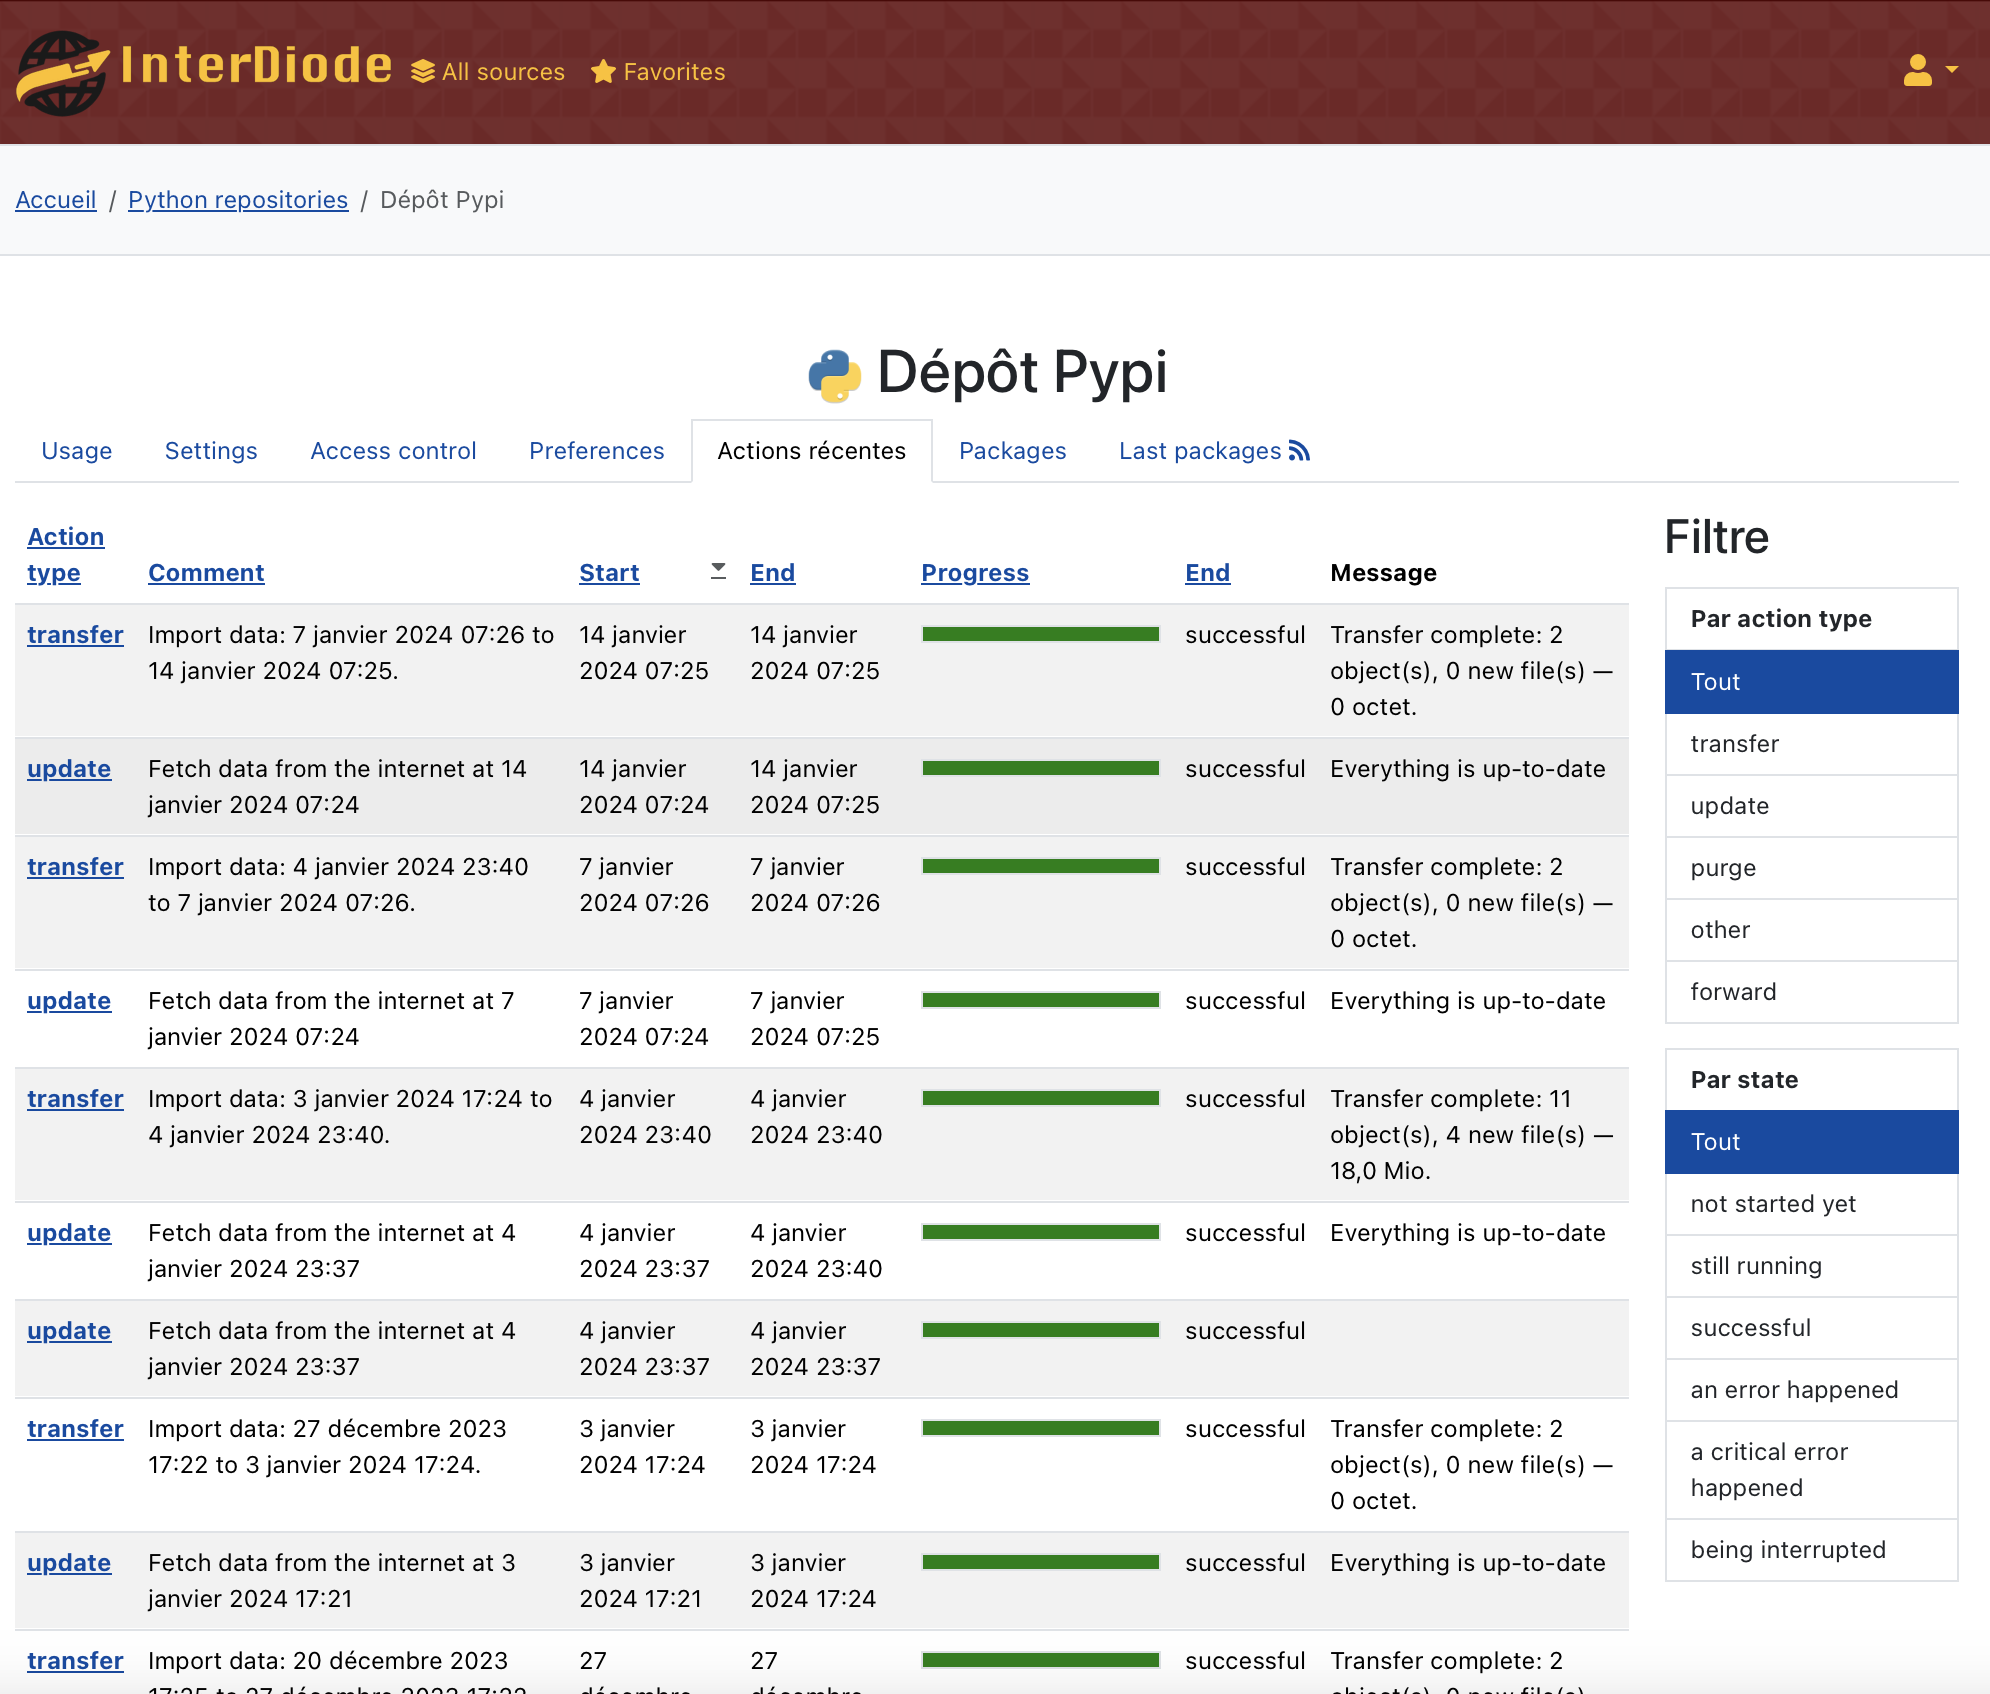The width and height of the screenshot is (1990, 1694).
Task: Sort by first End date column
Action: 772,573
